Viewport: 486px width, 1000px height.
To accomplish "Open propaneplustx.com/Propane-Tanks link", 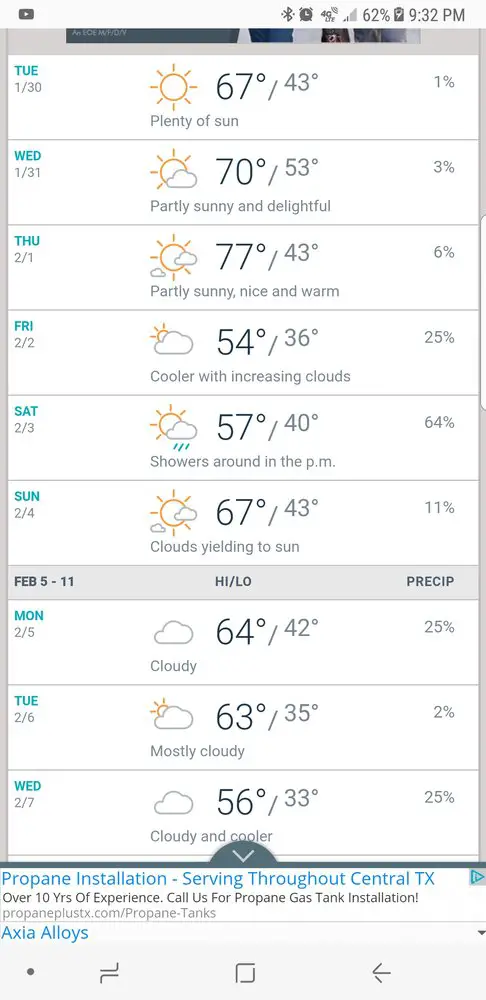I will click(108, 913).
